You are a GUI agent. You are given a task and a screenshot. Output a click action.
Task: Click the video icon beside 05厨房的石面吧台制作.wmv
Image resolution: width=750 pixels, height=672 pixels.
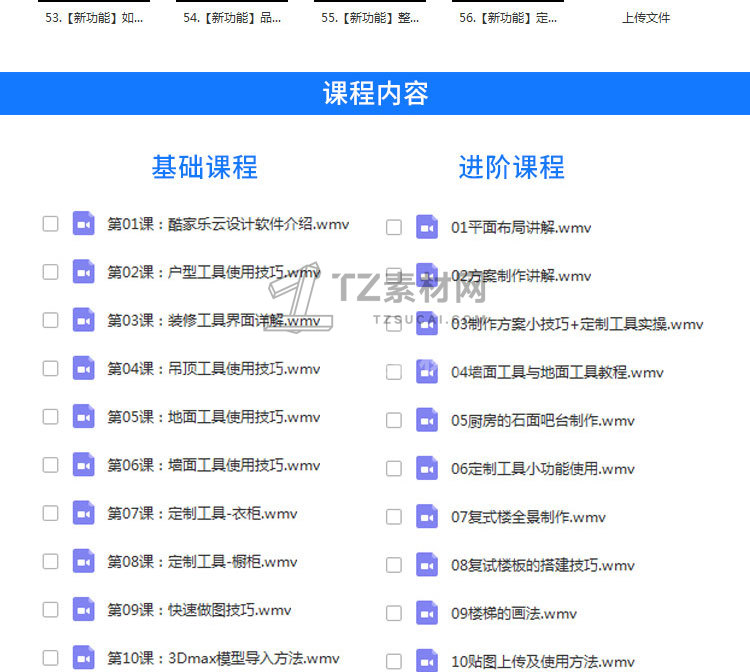427,420
